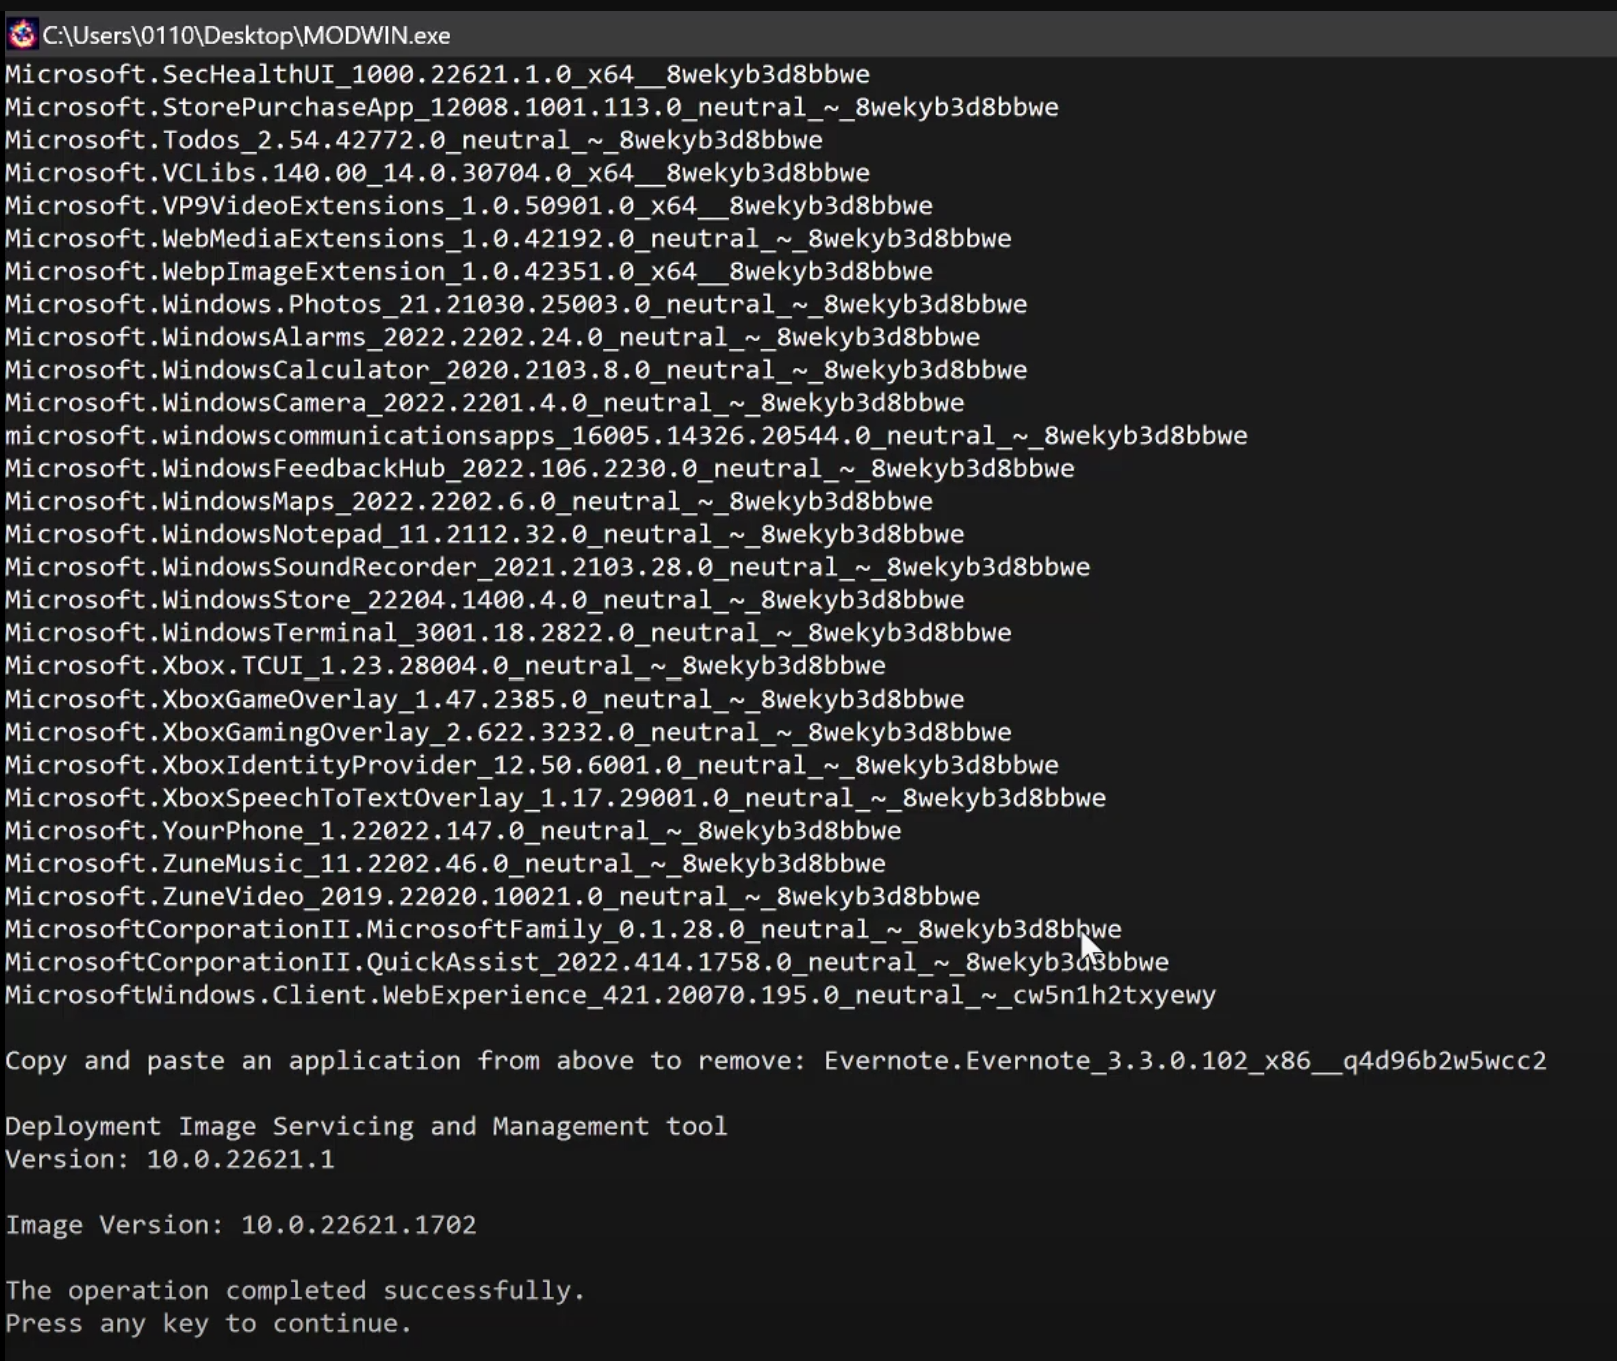Select the microsoft.windowscommunicationsapps package line
This screenshot has width=1617, height=1362.
pos(626,436)
